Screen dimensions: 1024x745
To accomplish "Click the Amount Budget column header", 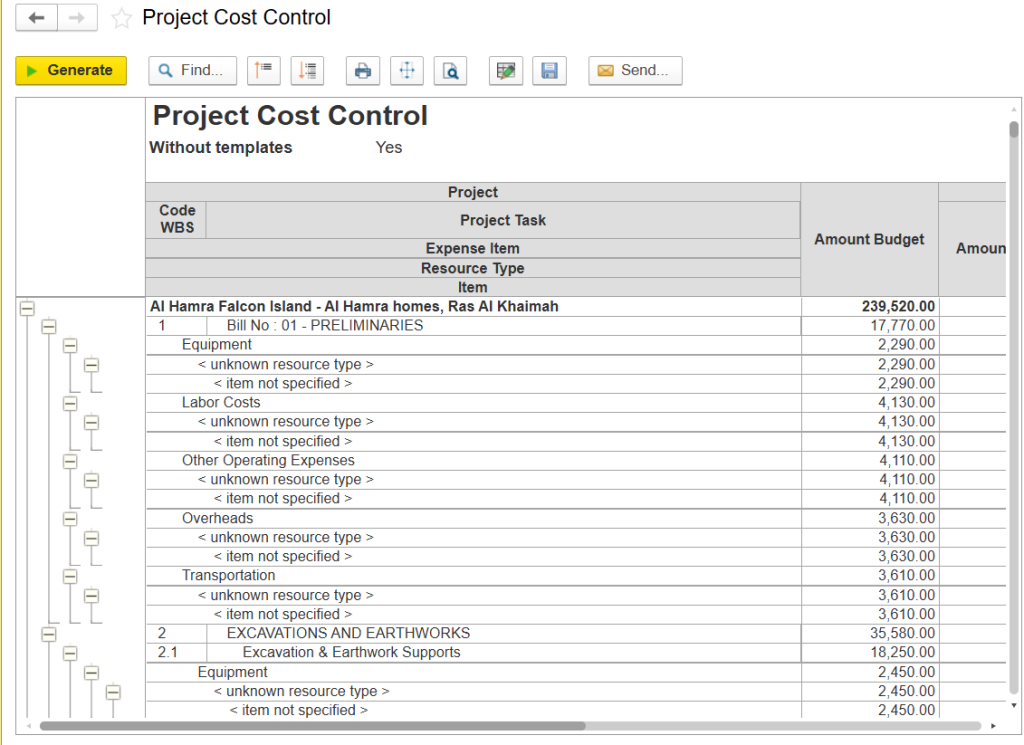I will pyautogui.click(x=869, y=239).
